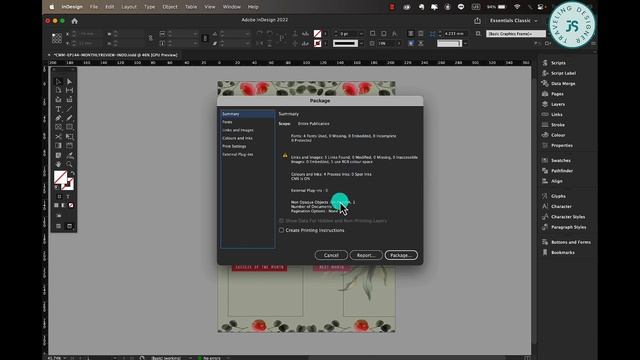The height and width of the screenshot is (360, 640).
Task: Open Essentials Classic workspace dropdown
Action: [x=514, y=20]
